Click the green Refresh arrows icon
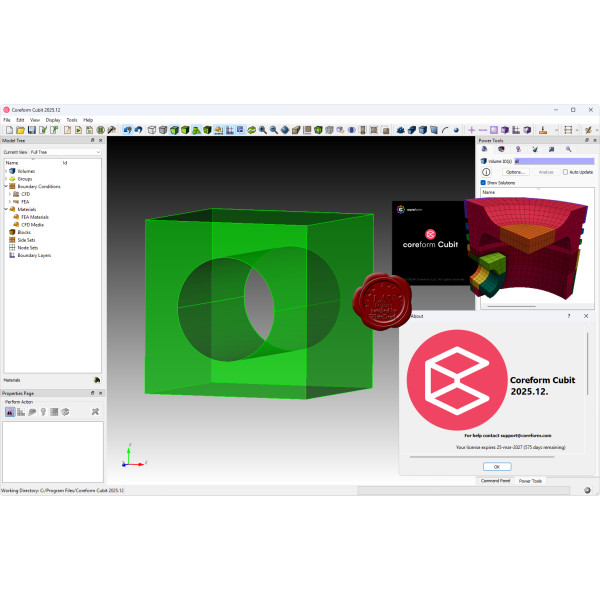 [251, 130]
